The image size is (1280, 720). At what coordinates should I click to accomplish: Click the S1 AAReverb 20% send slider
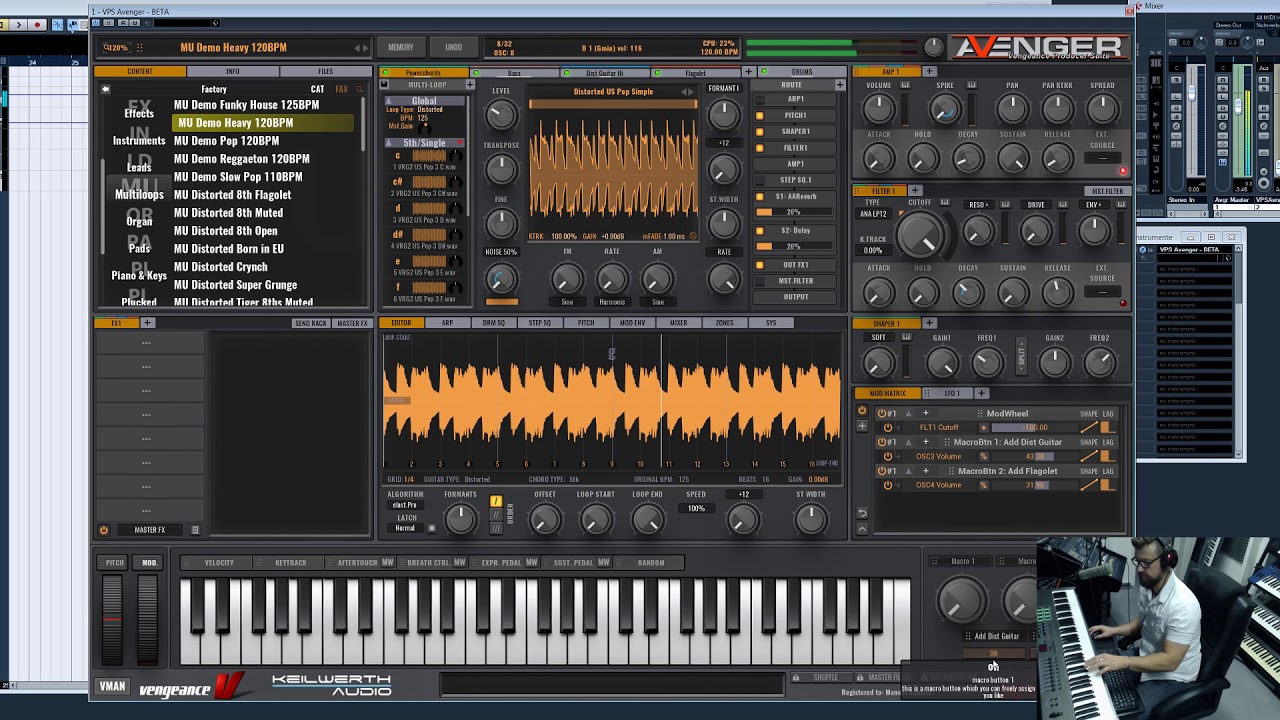point(795,212)
